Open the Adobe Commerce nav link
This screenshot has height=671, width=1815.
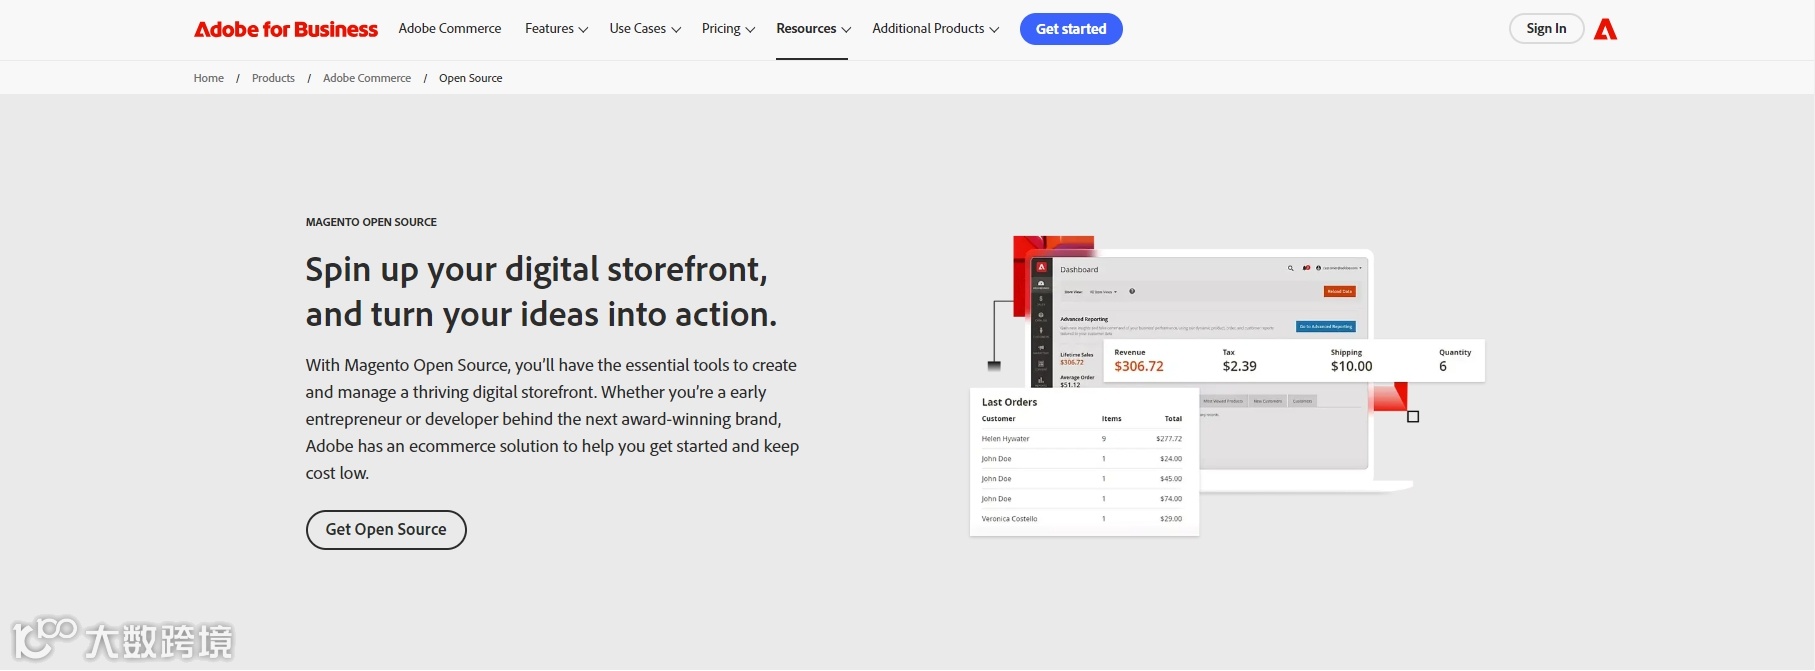450,28
